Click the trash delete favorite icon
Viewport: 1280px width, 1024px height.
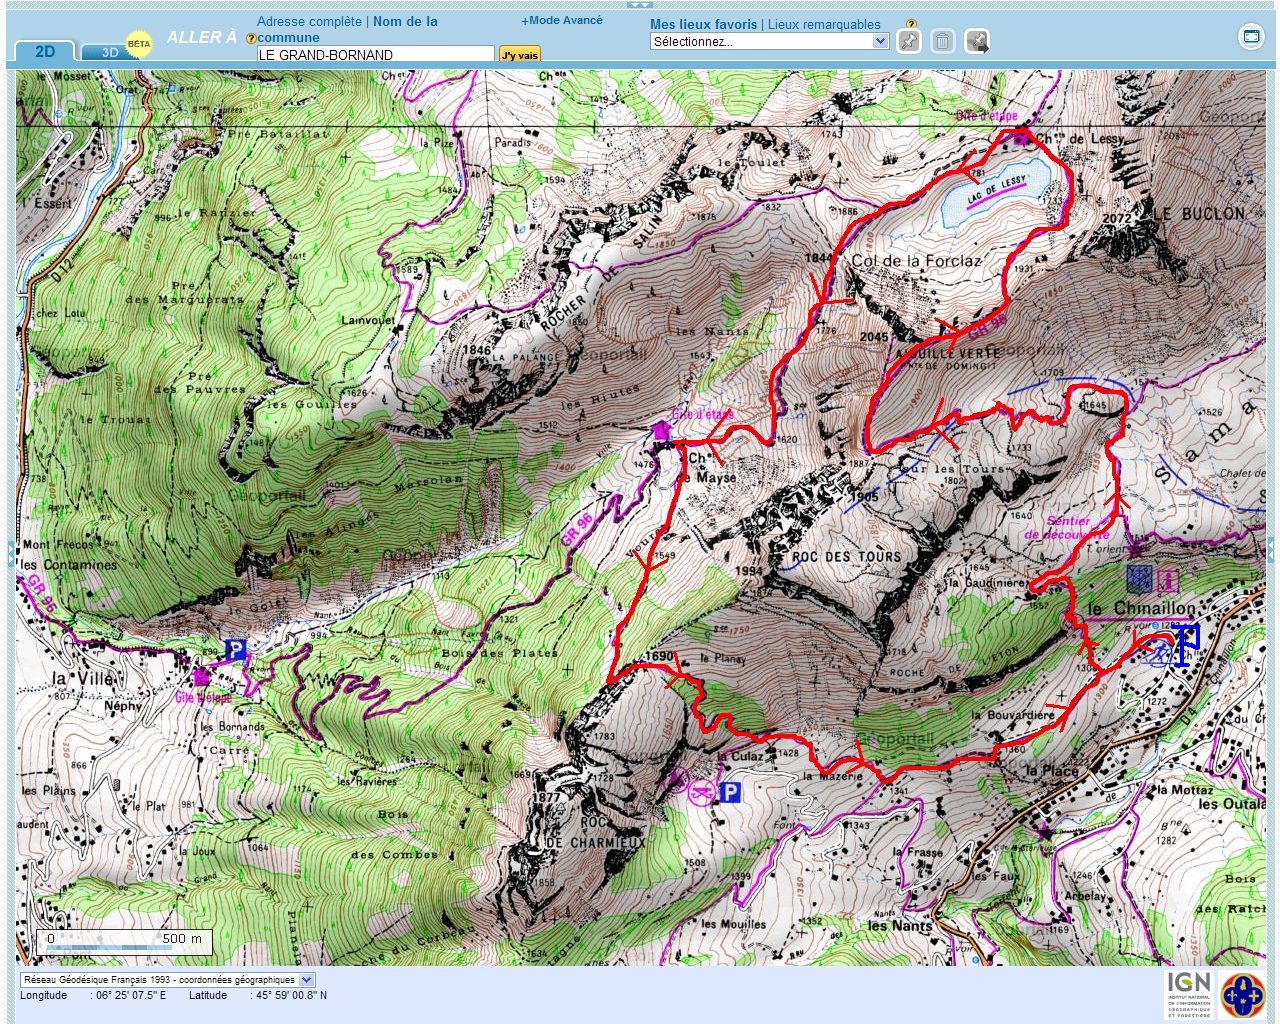tap(942, 41)
